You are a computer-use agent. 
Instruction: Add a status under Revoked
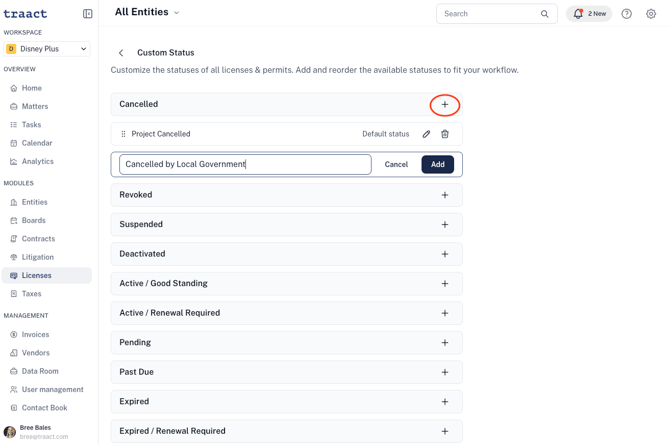coord(445,195)
